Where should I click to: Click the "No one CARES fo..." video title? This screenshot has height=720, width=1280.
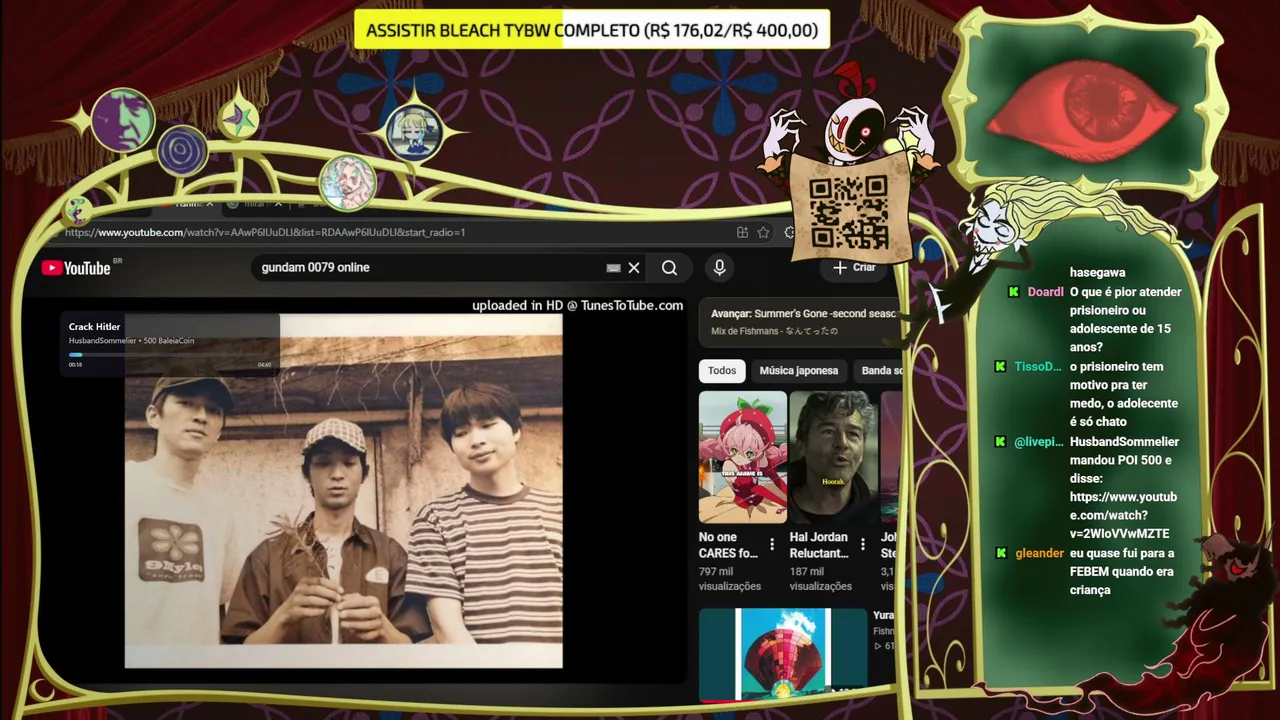pyautogui.click(x=729, y=545)
